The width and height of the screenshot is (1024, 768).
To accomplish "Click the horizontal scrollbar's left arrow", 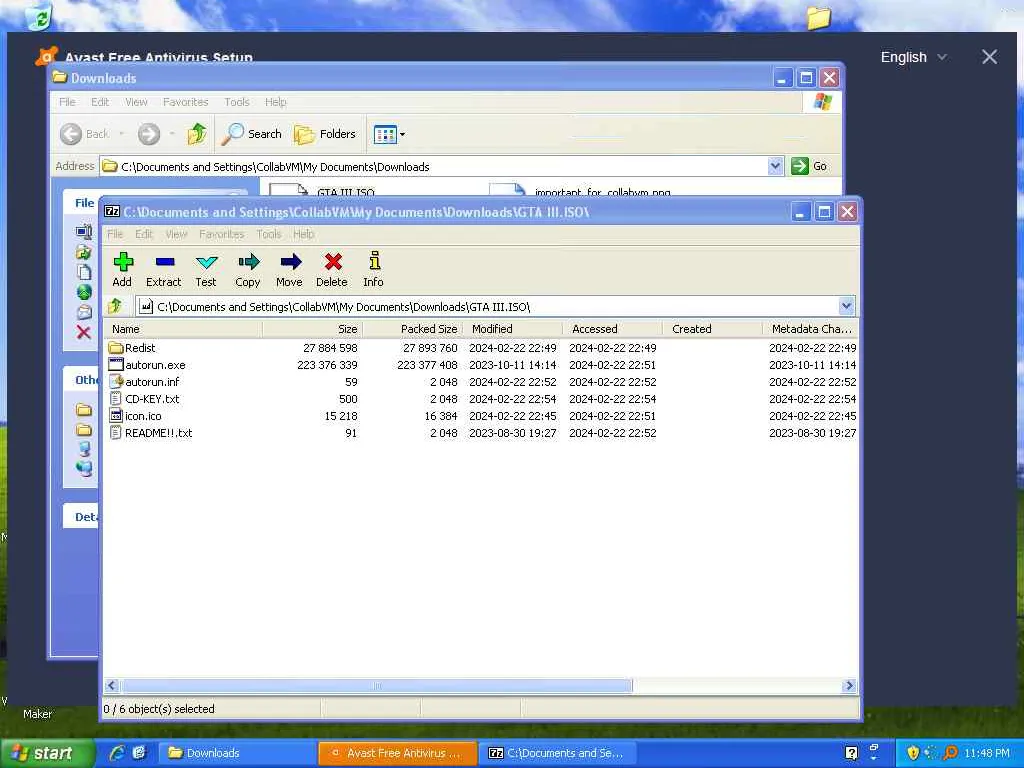I will 112,686.
